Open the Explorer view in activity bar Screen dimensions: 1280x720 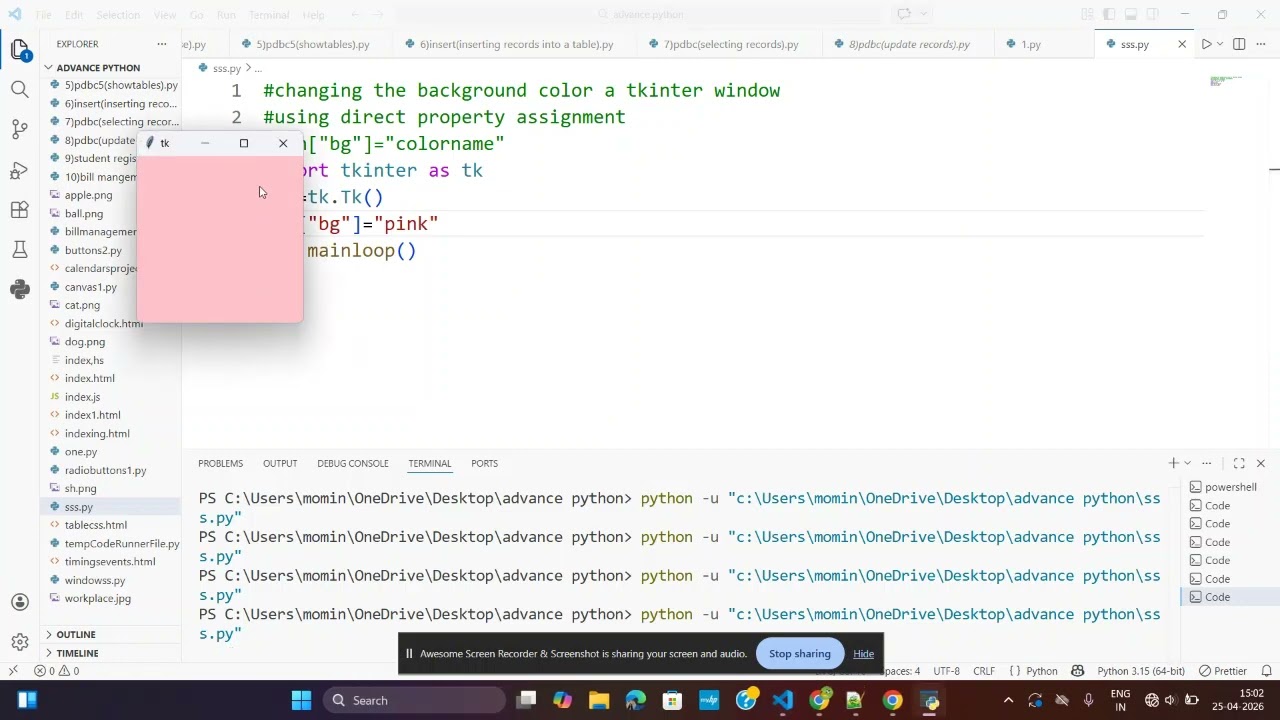pyautogui.click(x=20, y=50)
